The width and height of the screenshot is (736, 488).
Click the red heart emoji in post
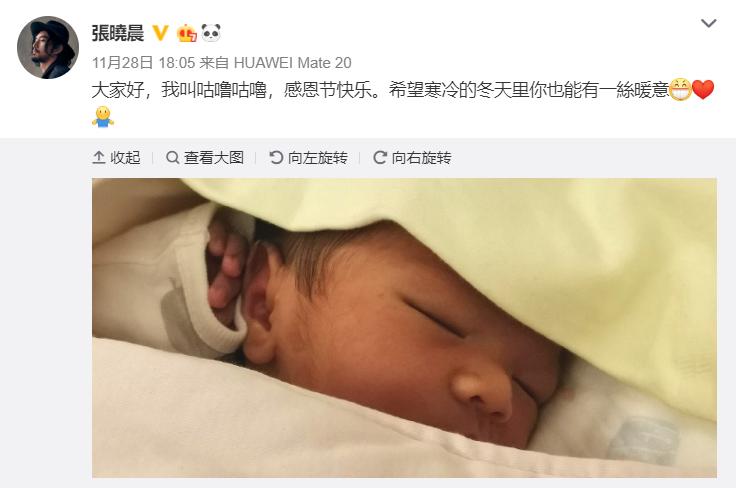[703, 90]
